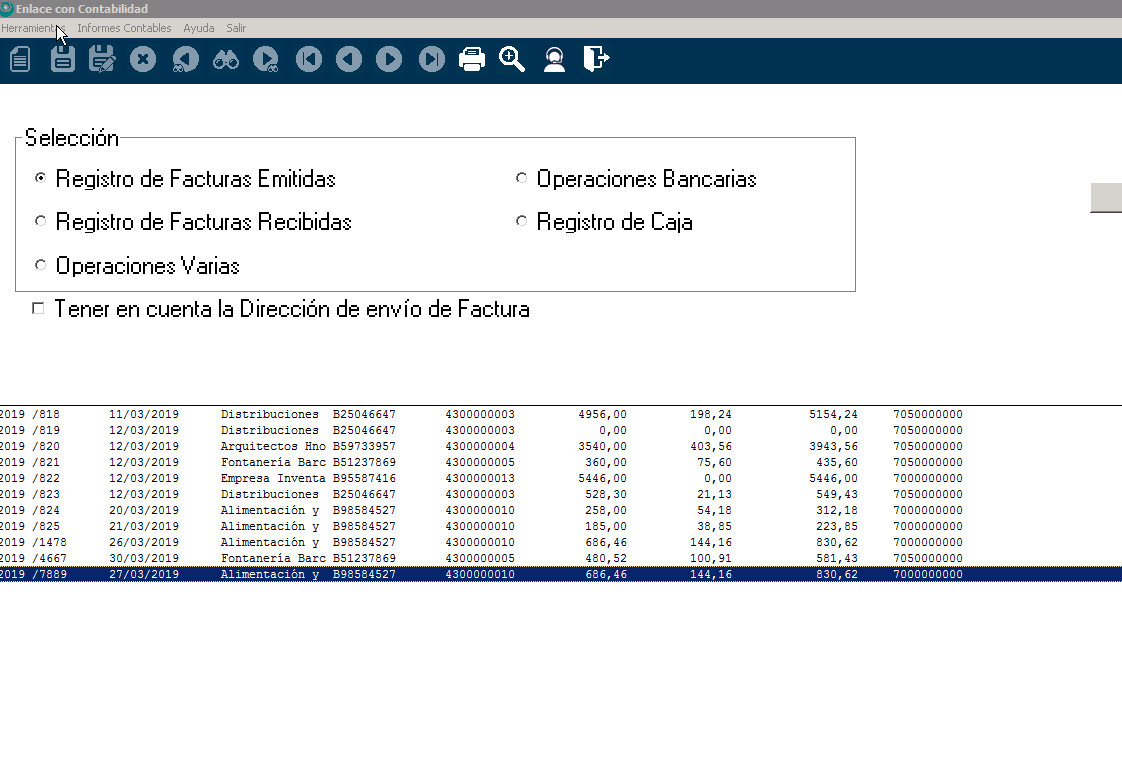Click the save-and-edit floppy with pencil icon
This screenshot has width=1122, height=762.
(102, 60)
